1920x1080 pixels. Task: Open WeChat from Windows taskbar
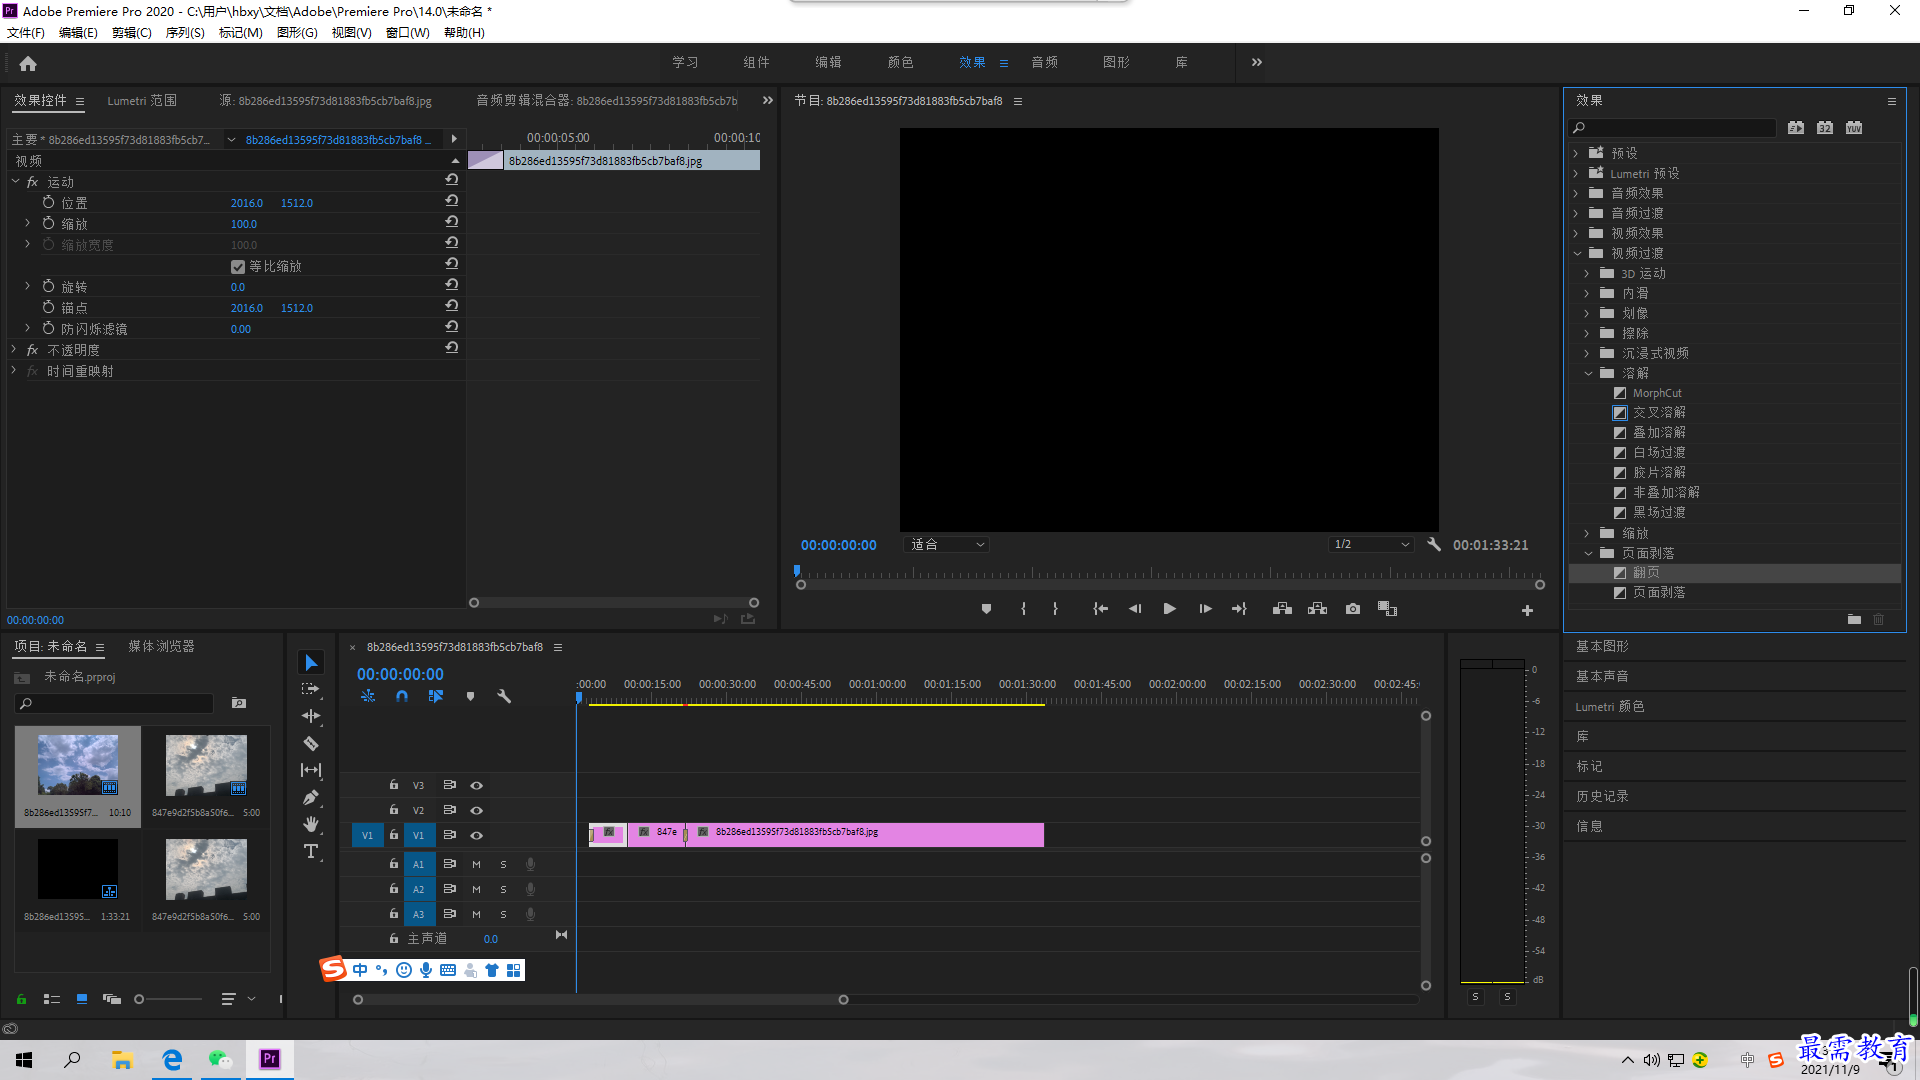(220, 1060)
